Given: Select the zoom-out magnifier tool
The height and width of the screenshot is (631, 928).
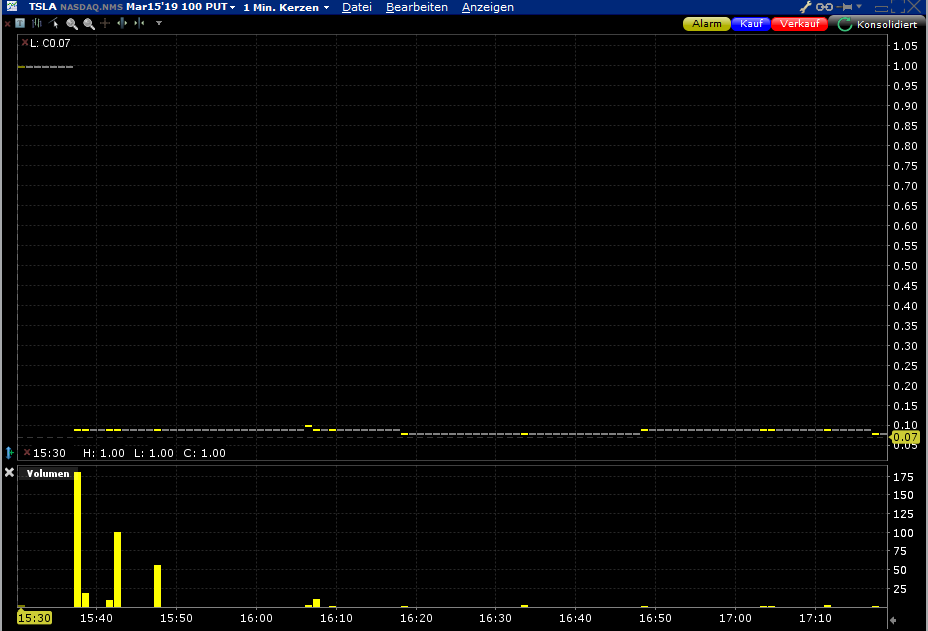Looking at the screenshot, I should click(x=89, y=23).
